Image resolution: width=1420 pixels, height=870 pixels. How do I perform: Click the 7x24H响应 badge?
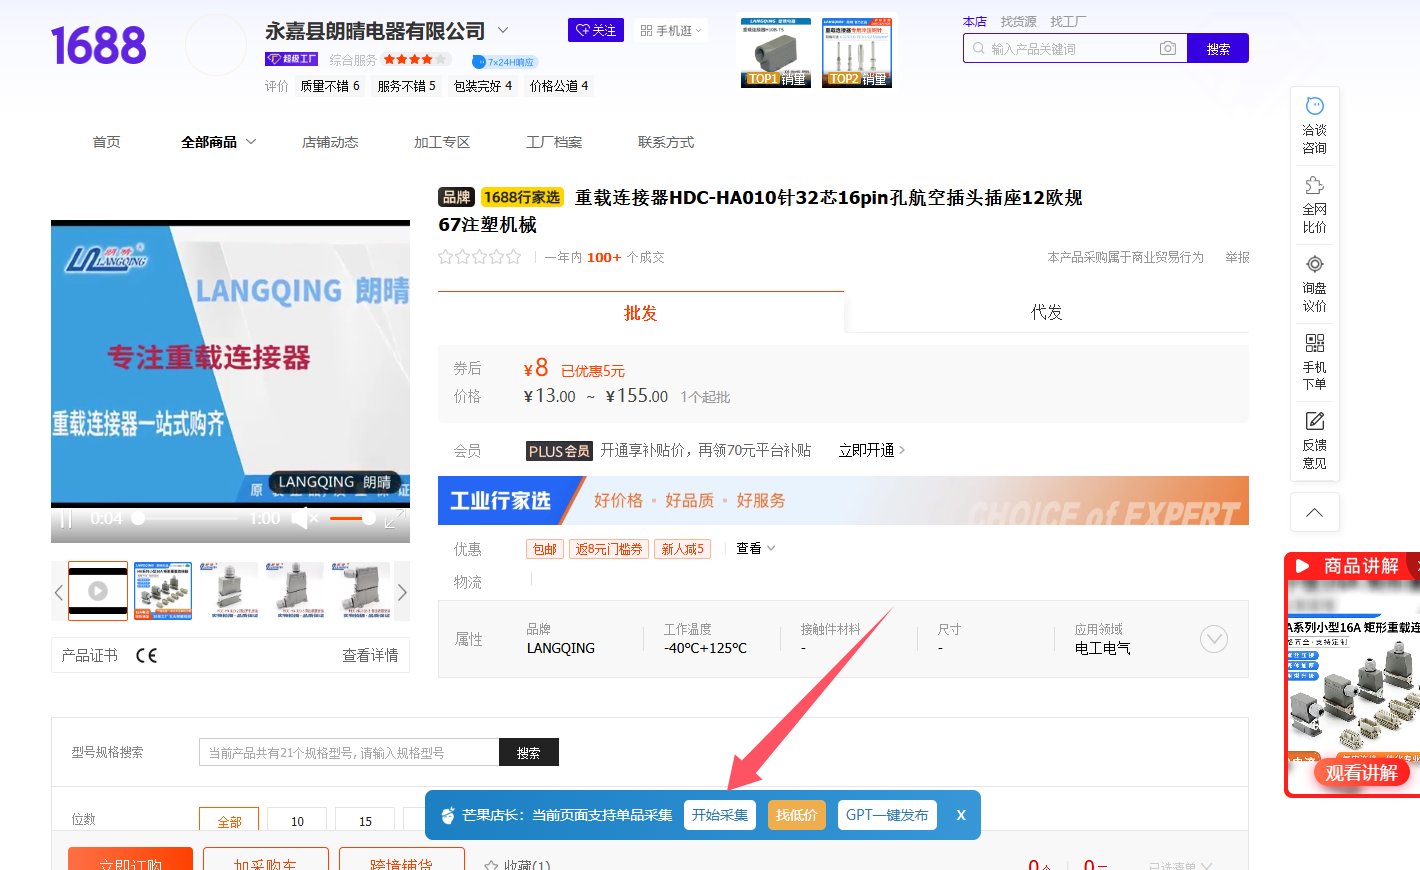point(505,62)
